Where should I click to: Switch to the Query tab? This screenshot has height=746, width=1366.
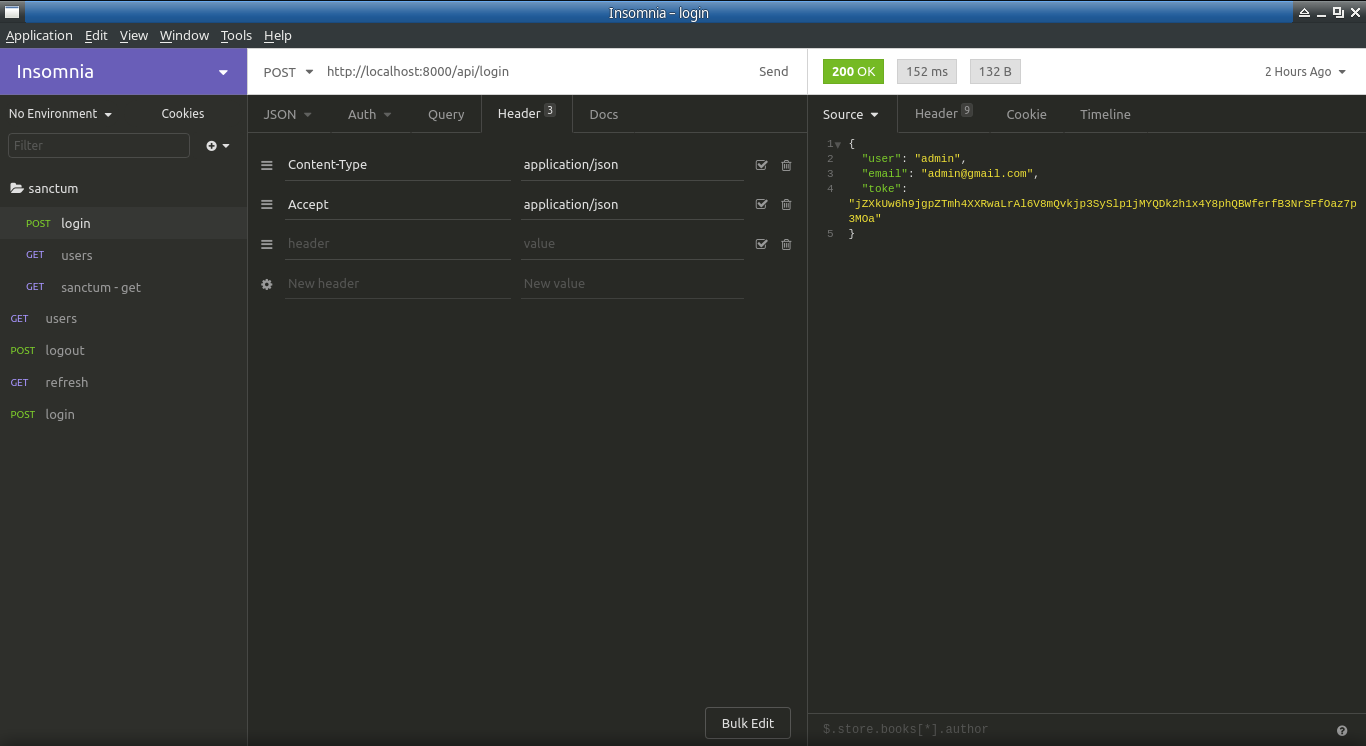(x=446, y=115)
